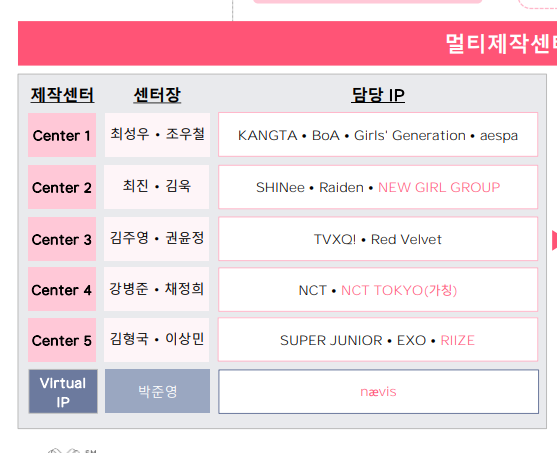This screenshot has height=453, width=557.
Task: Click the NEW GIRL GROUP pink text
Action: pyautogui.click(x=439, y=187)
